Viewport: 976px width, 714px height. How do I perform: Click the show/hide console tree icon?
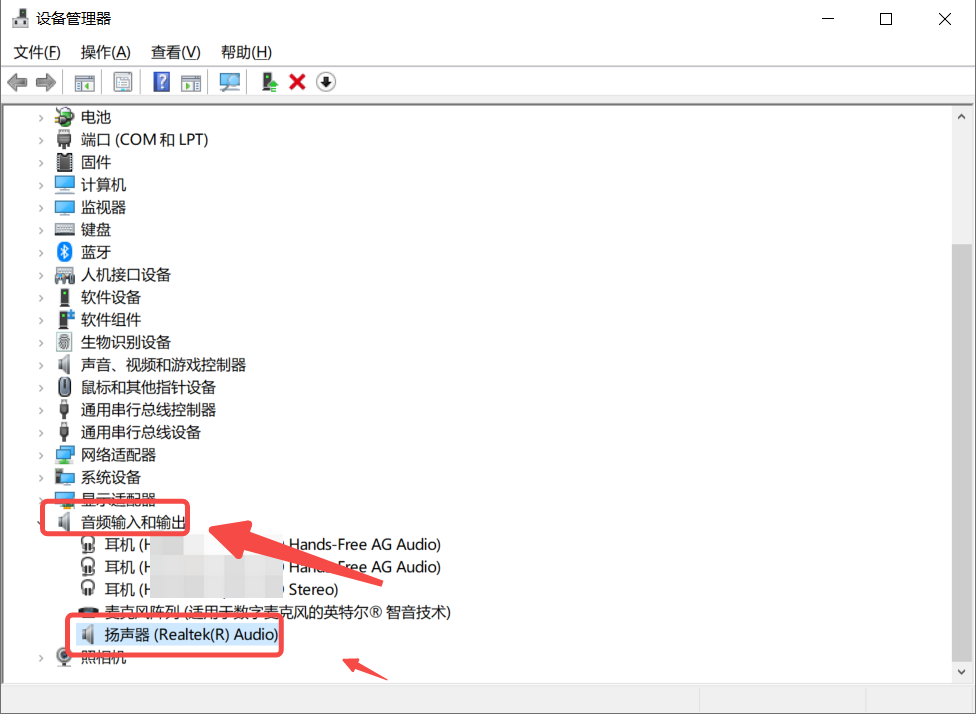click(x=84, y=82)
